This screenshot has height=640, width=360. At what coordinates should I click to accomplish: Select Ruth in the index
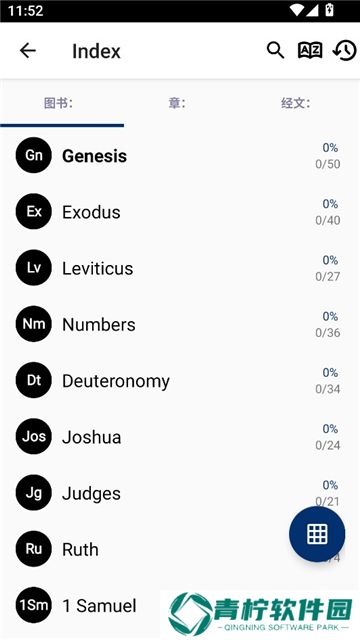(80, 550)
